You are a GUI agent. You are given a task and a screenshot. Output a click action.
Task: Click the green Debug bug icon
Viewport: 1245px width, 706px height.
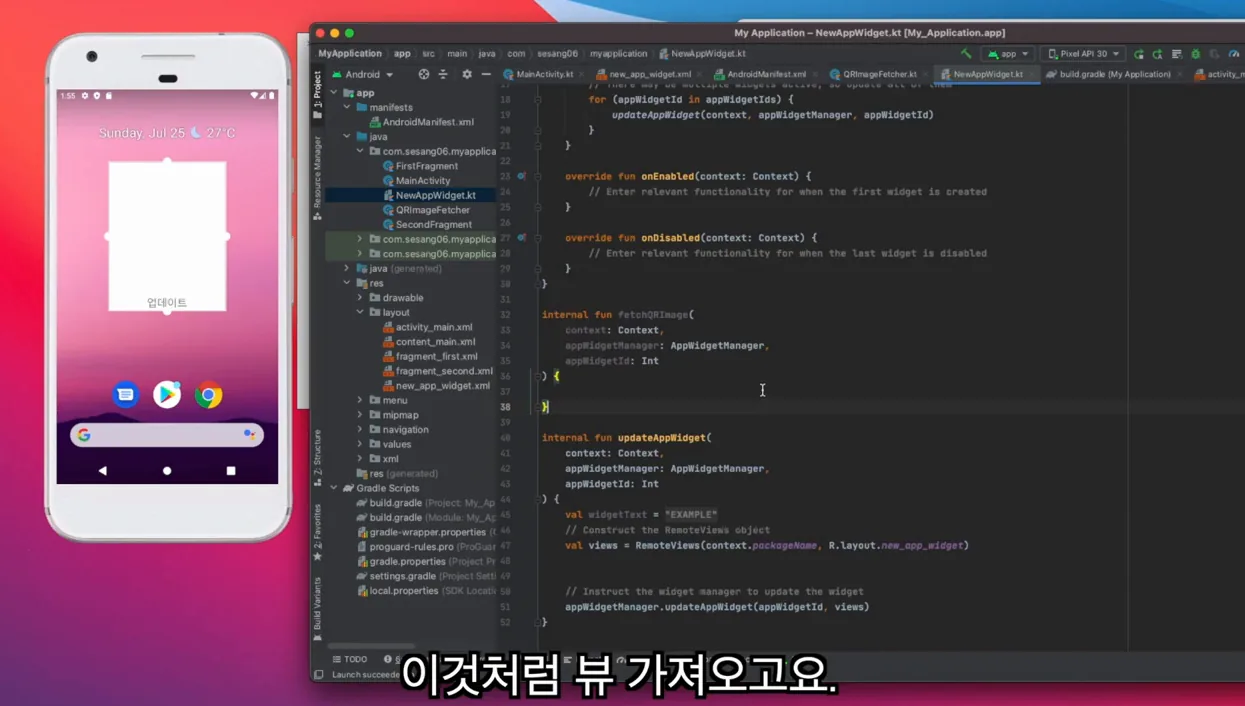tap(1195, 54)
